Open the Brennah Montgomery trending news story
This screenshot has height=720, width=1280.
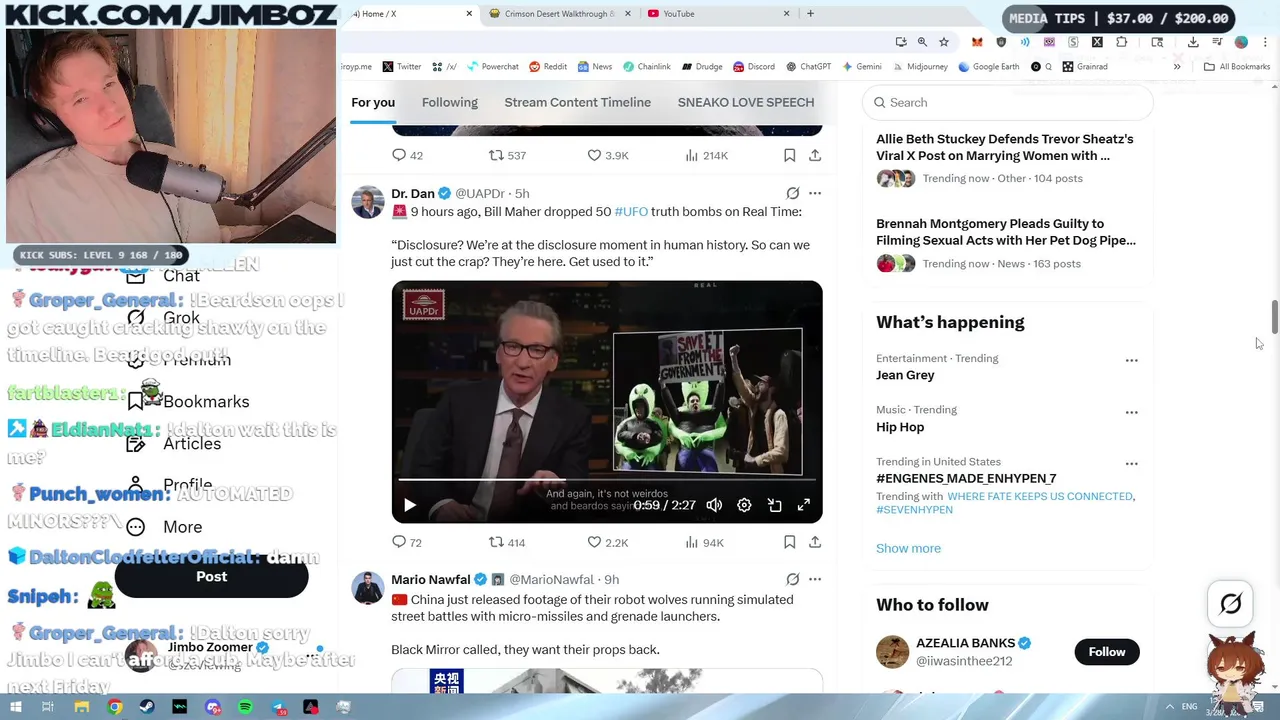click(1006, 232)
